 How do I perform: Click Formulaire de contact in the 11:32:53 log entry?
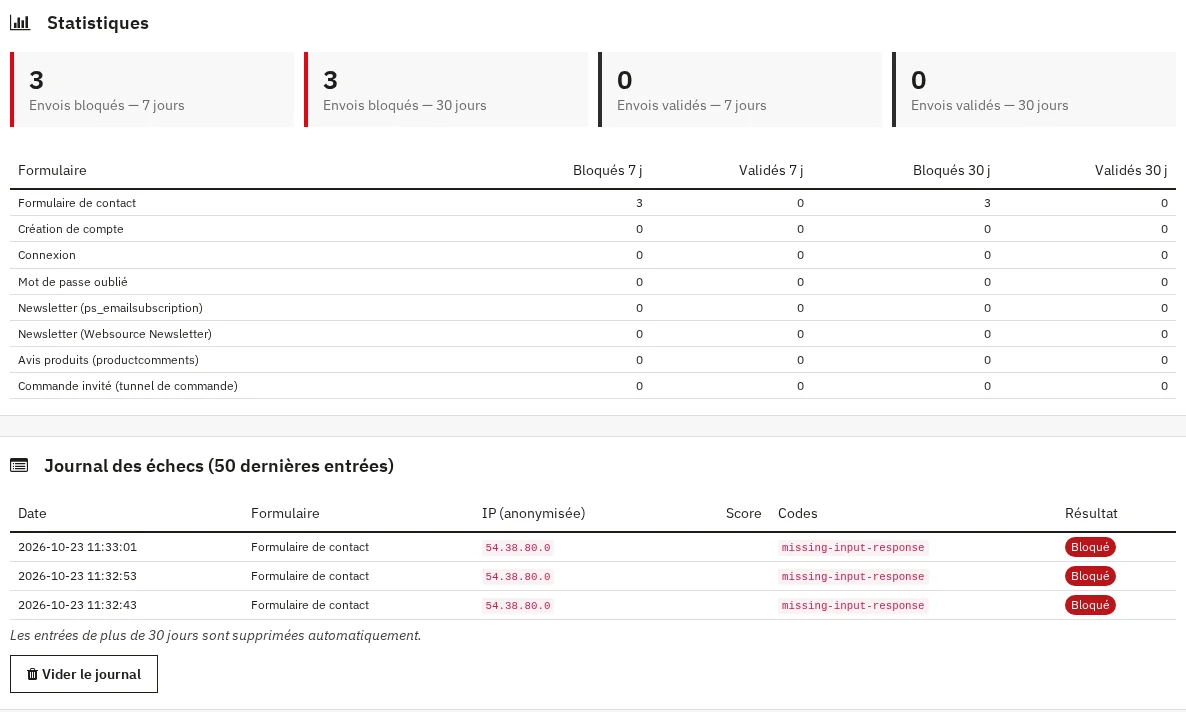(x=310, y=576)
